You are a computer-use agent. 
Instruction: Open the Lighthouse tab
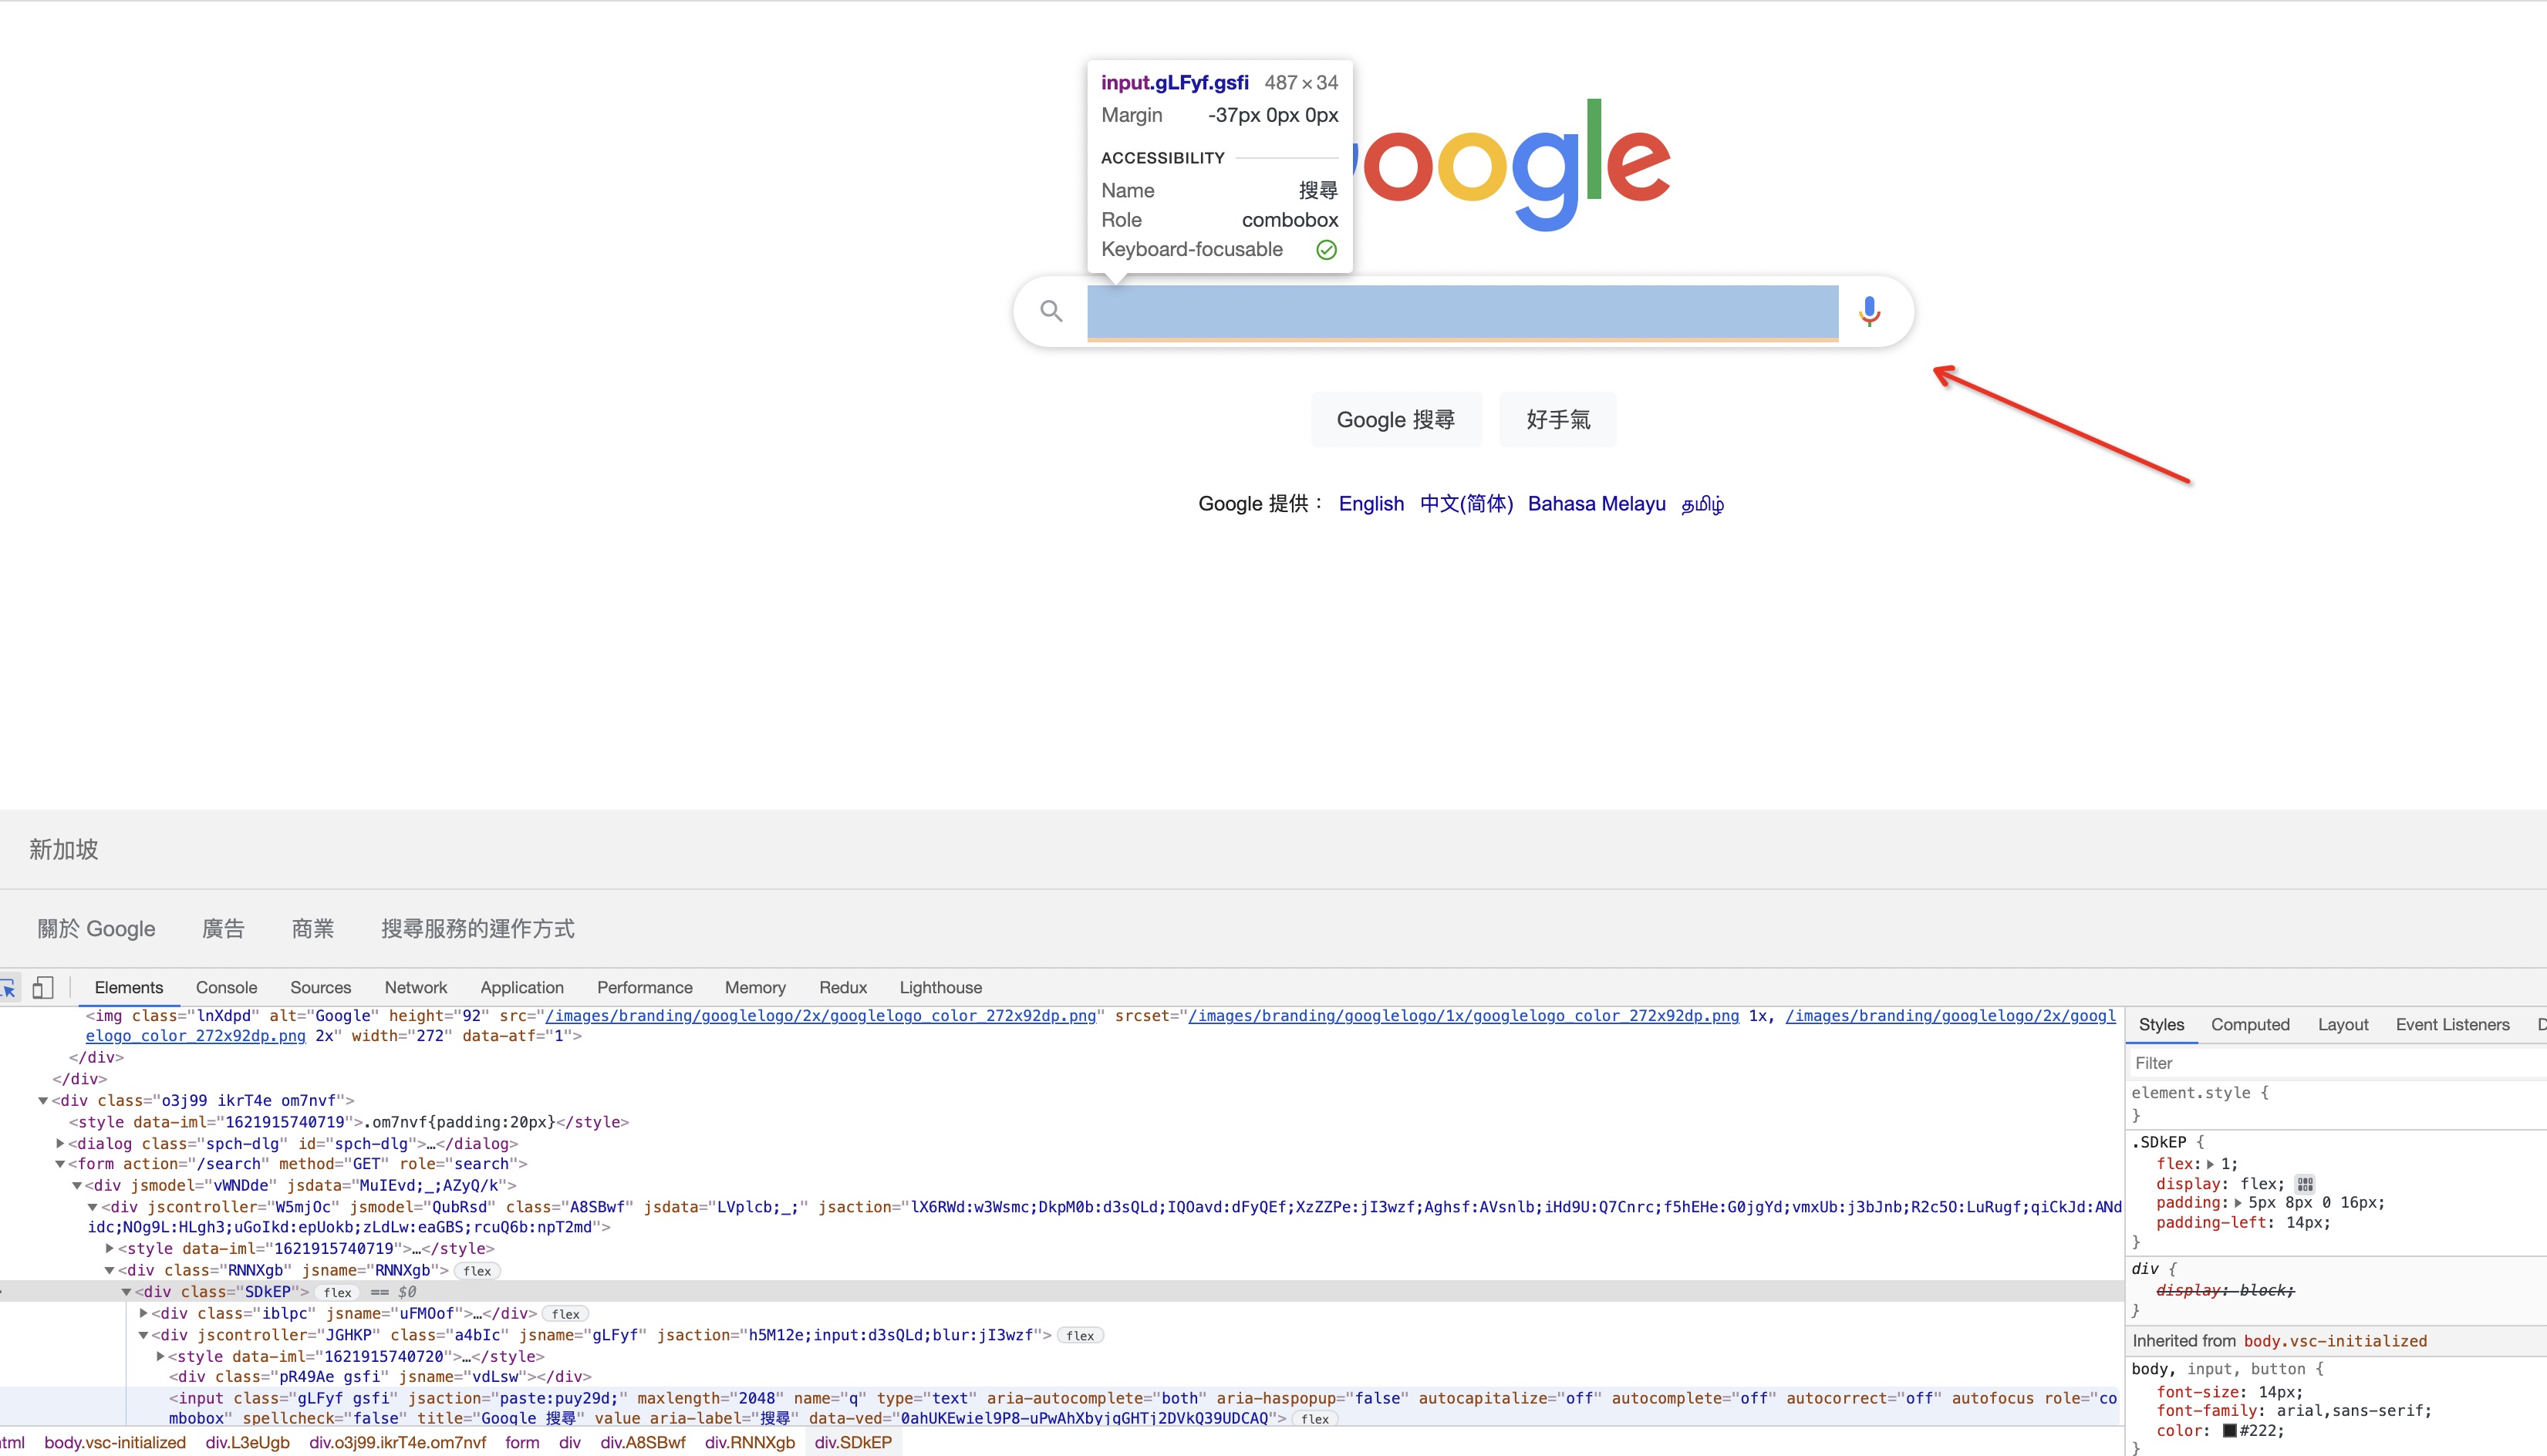tap(941, 988)
